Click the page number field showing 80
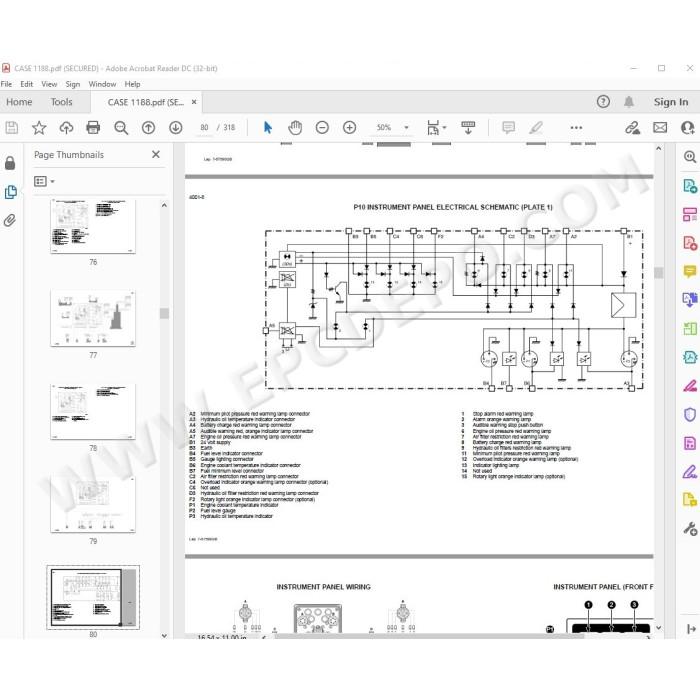The width and height of the screenshot is (700, 700). pos(204,128)
